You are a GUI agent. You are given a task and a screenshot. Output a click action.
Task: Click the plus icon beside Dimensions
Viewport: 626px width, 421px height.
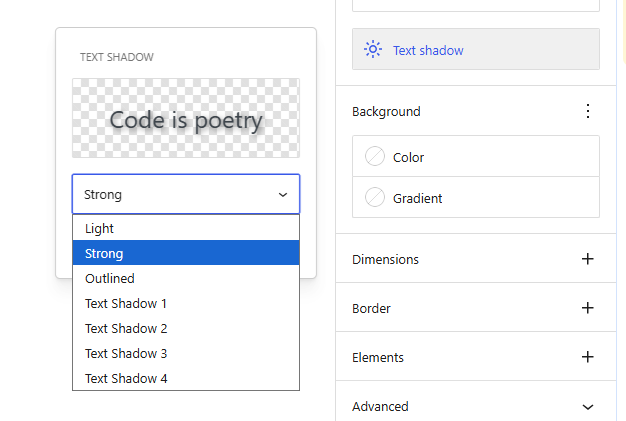[588, 259]
